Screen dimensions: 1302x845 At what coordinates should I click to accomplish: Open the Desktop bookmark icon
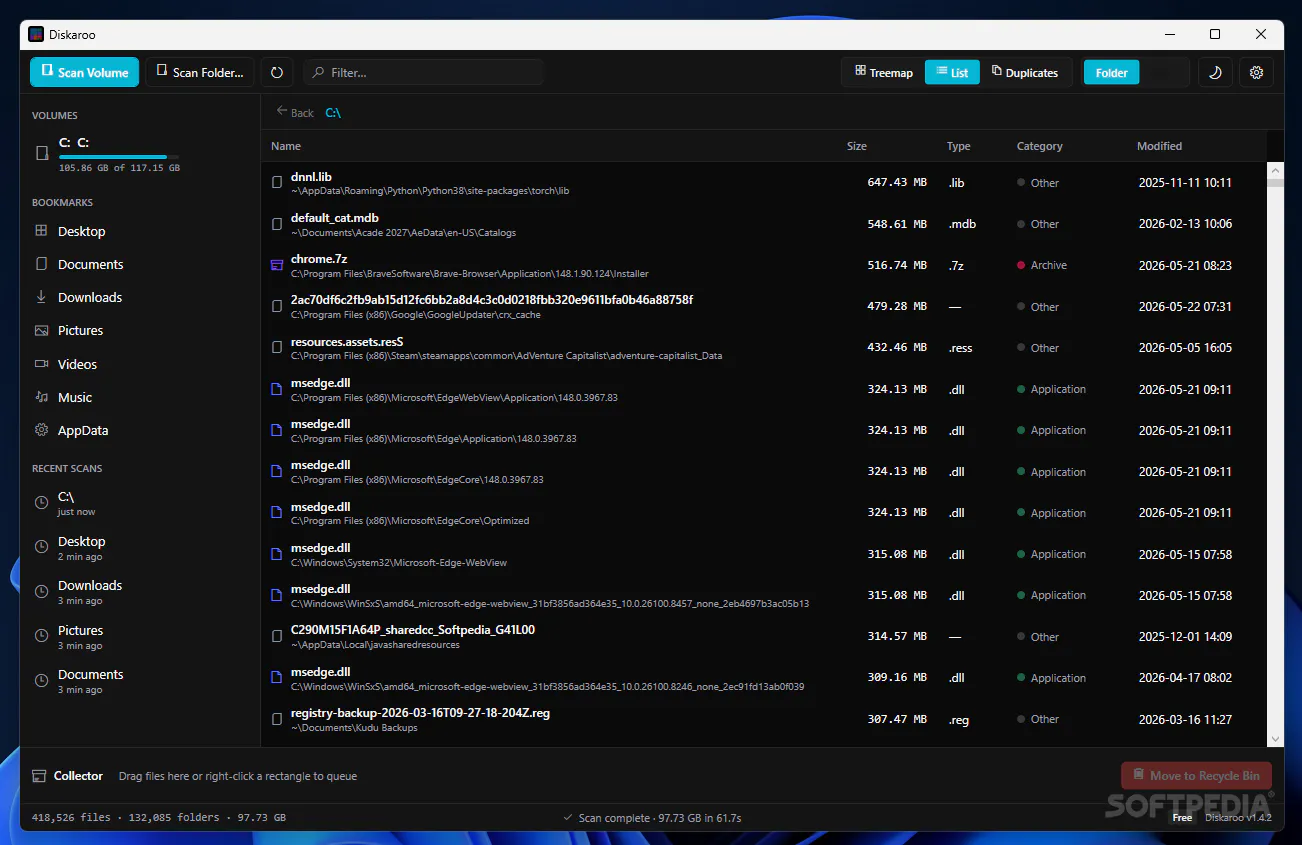click(x=41, y=231)
